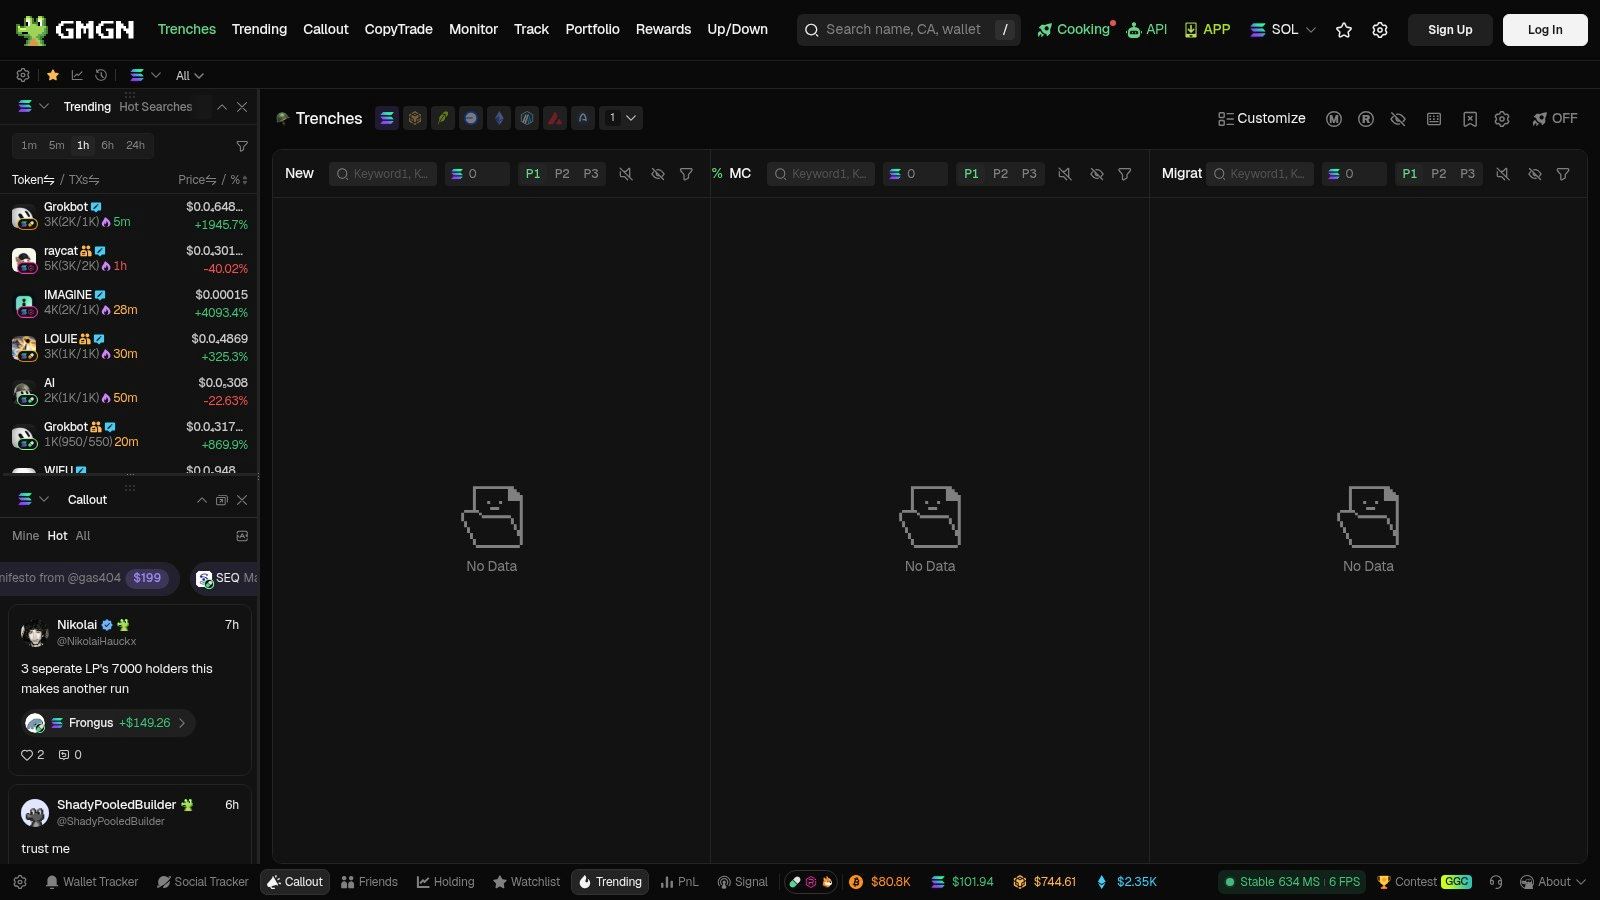Image resolution: width=1600 pixels, height=900 pixels.
Task: Open filter funnel in Trending panel
Action: [242, 146]
